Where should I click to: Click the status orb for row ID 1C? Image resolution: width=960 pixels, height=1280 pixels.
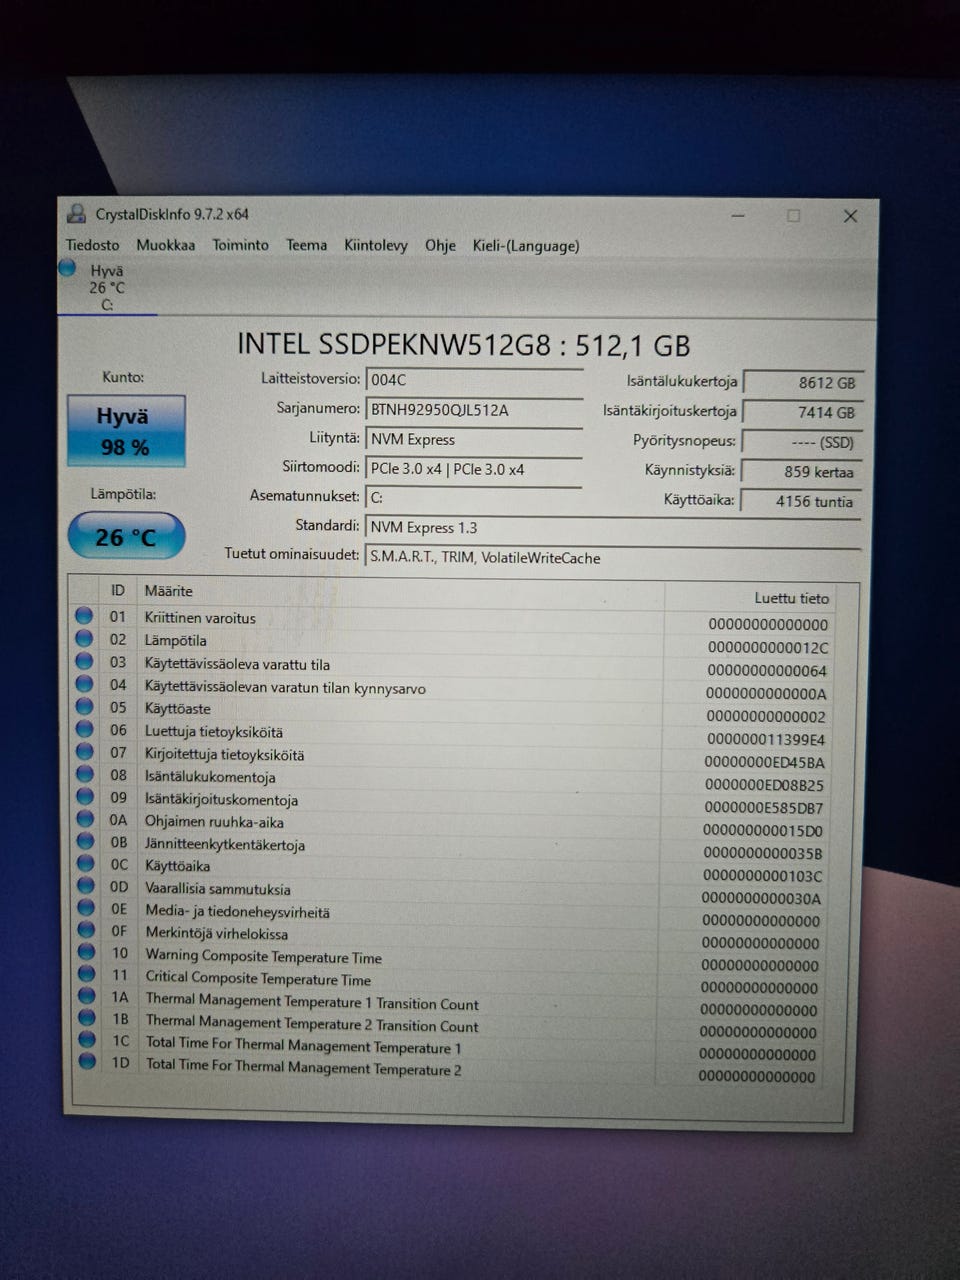point(87,1040)
